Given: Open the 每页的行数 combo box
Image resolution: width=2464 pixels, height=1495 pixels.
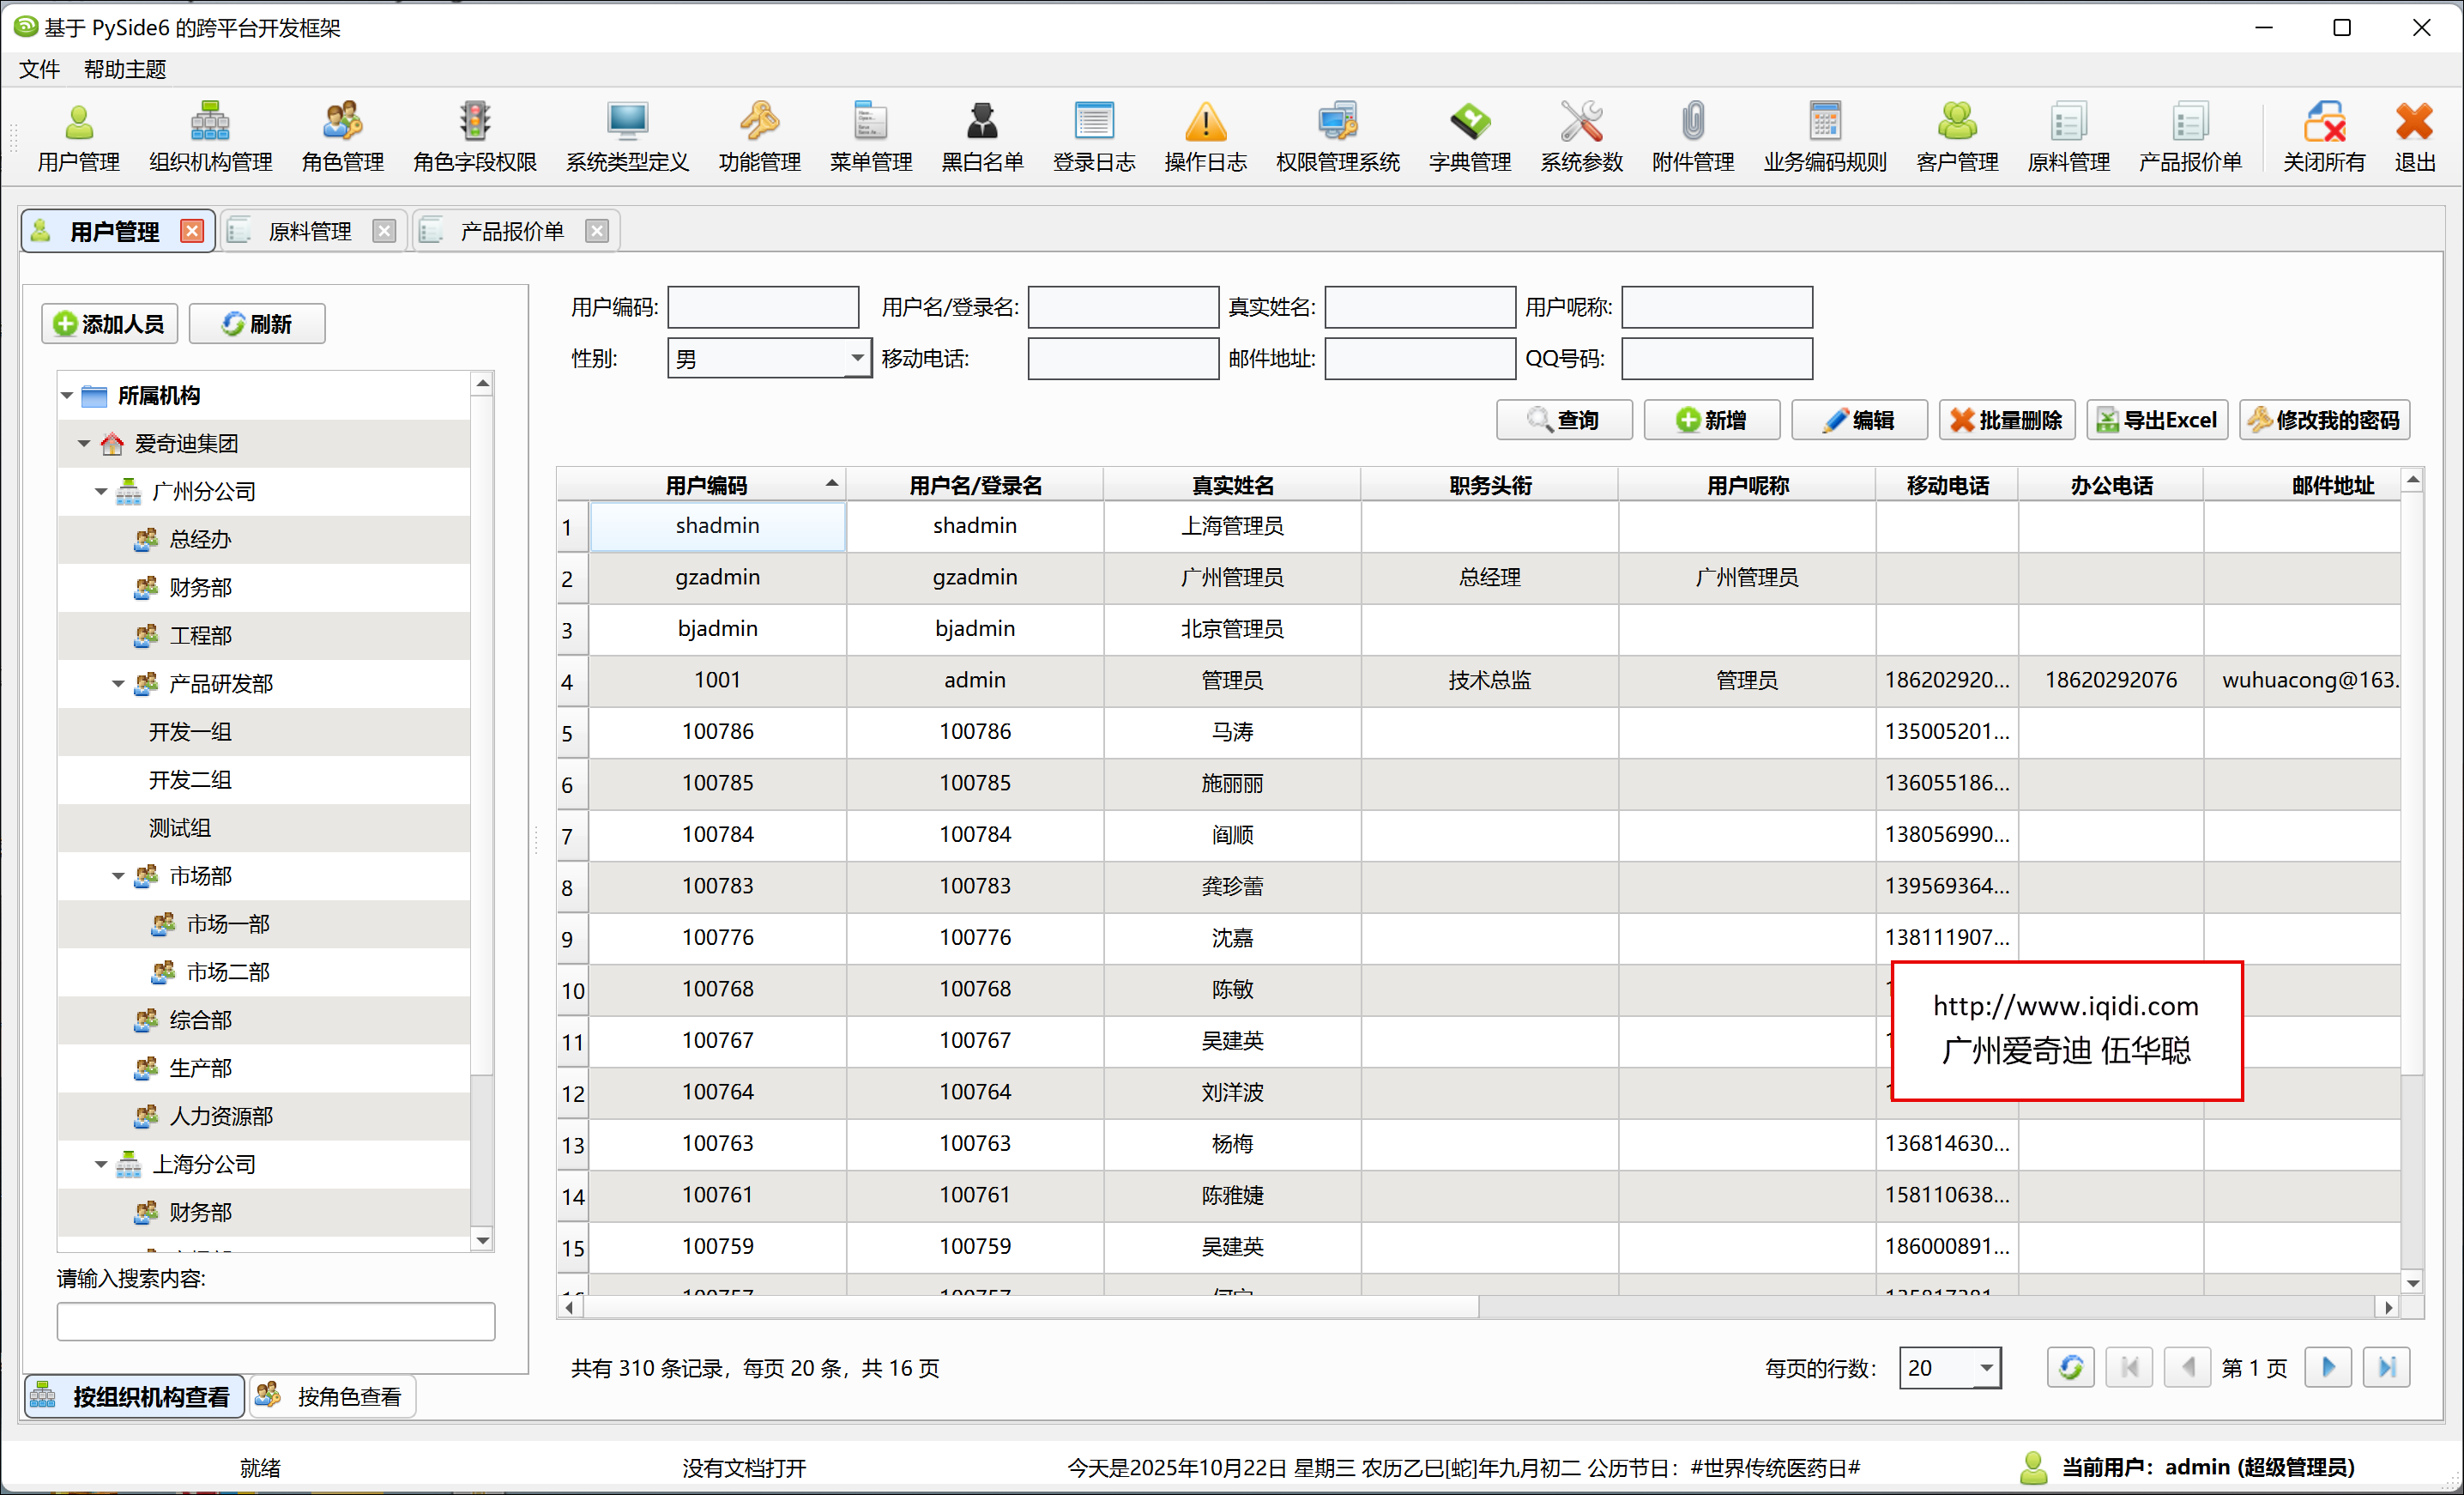Looking at the screenshot, I should tap(1985, 1367).
